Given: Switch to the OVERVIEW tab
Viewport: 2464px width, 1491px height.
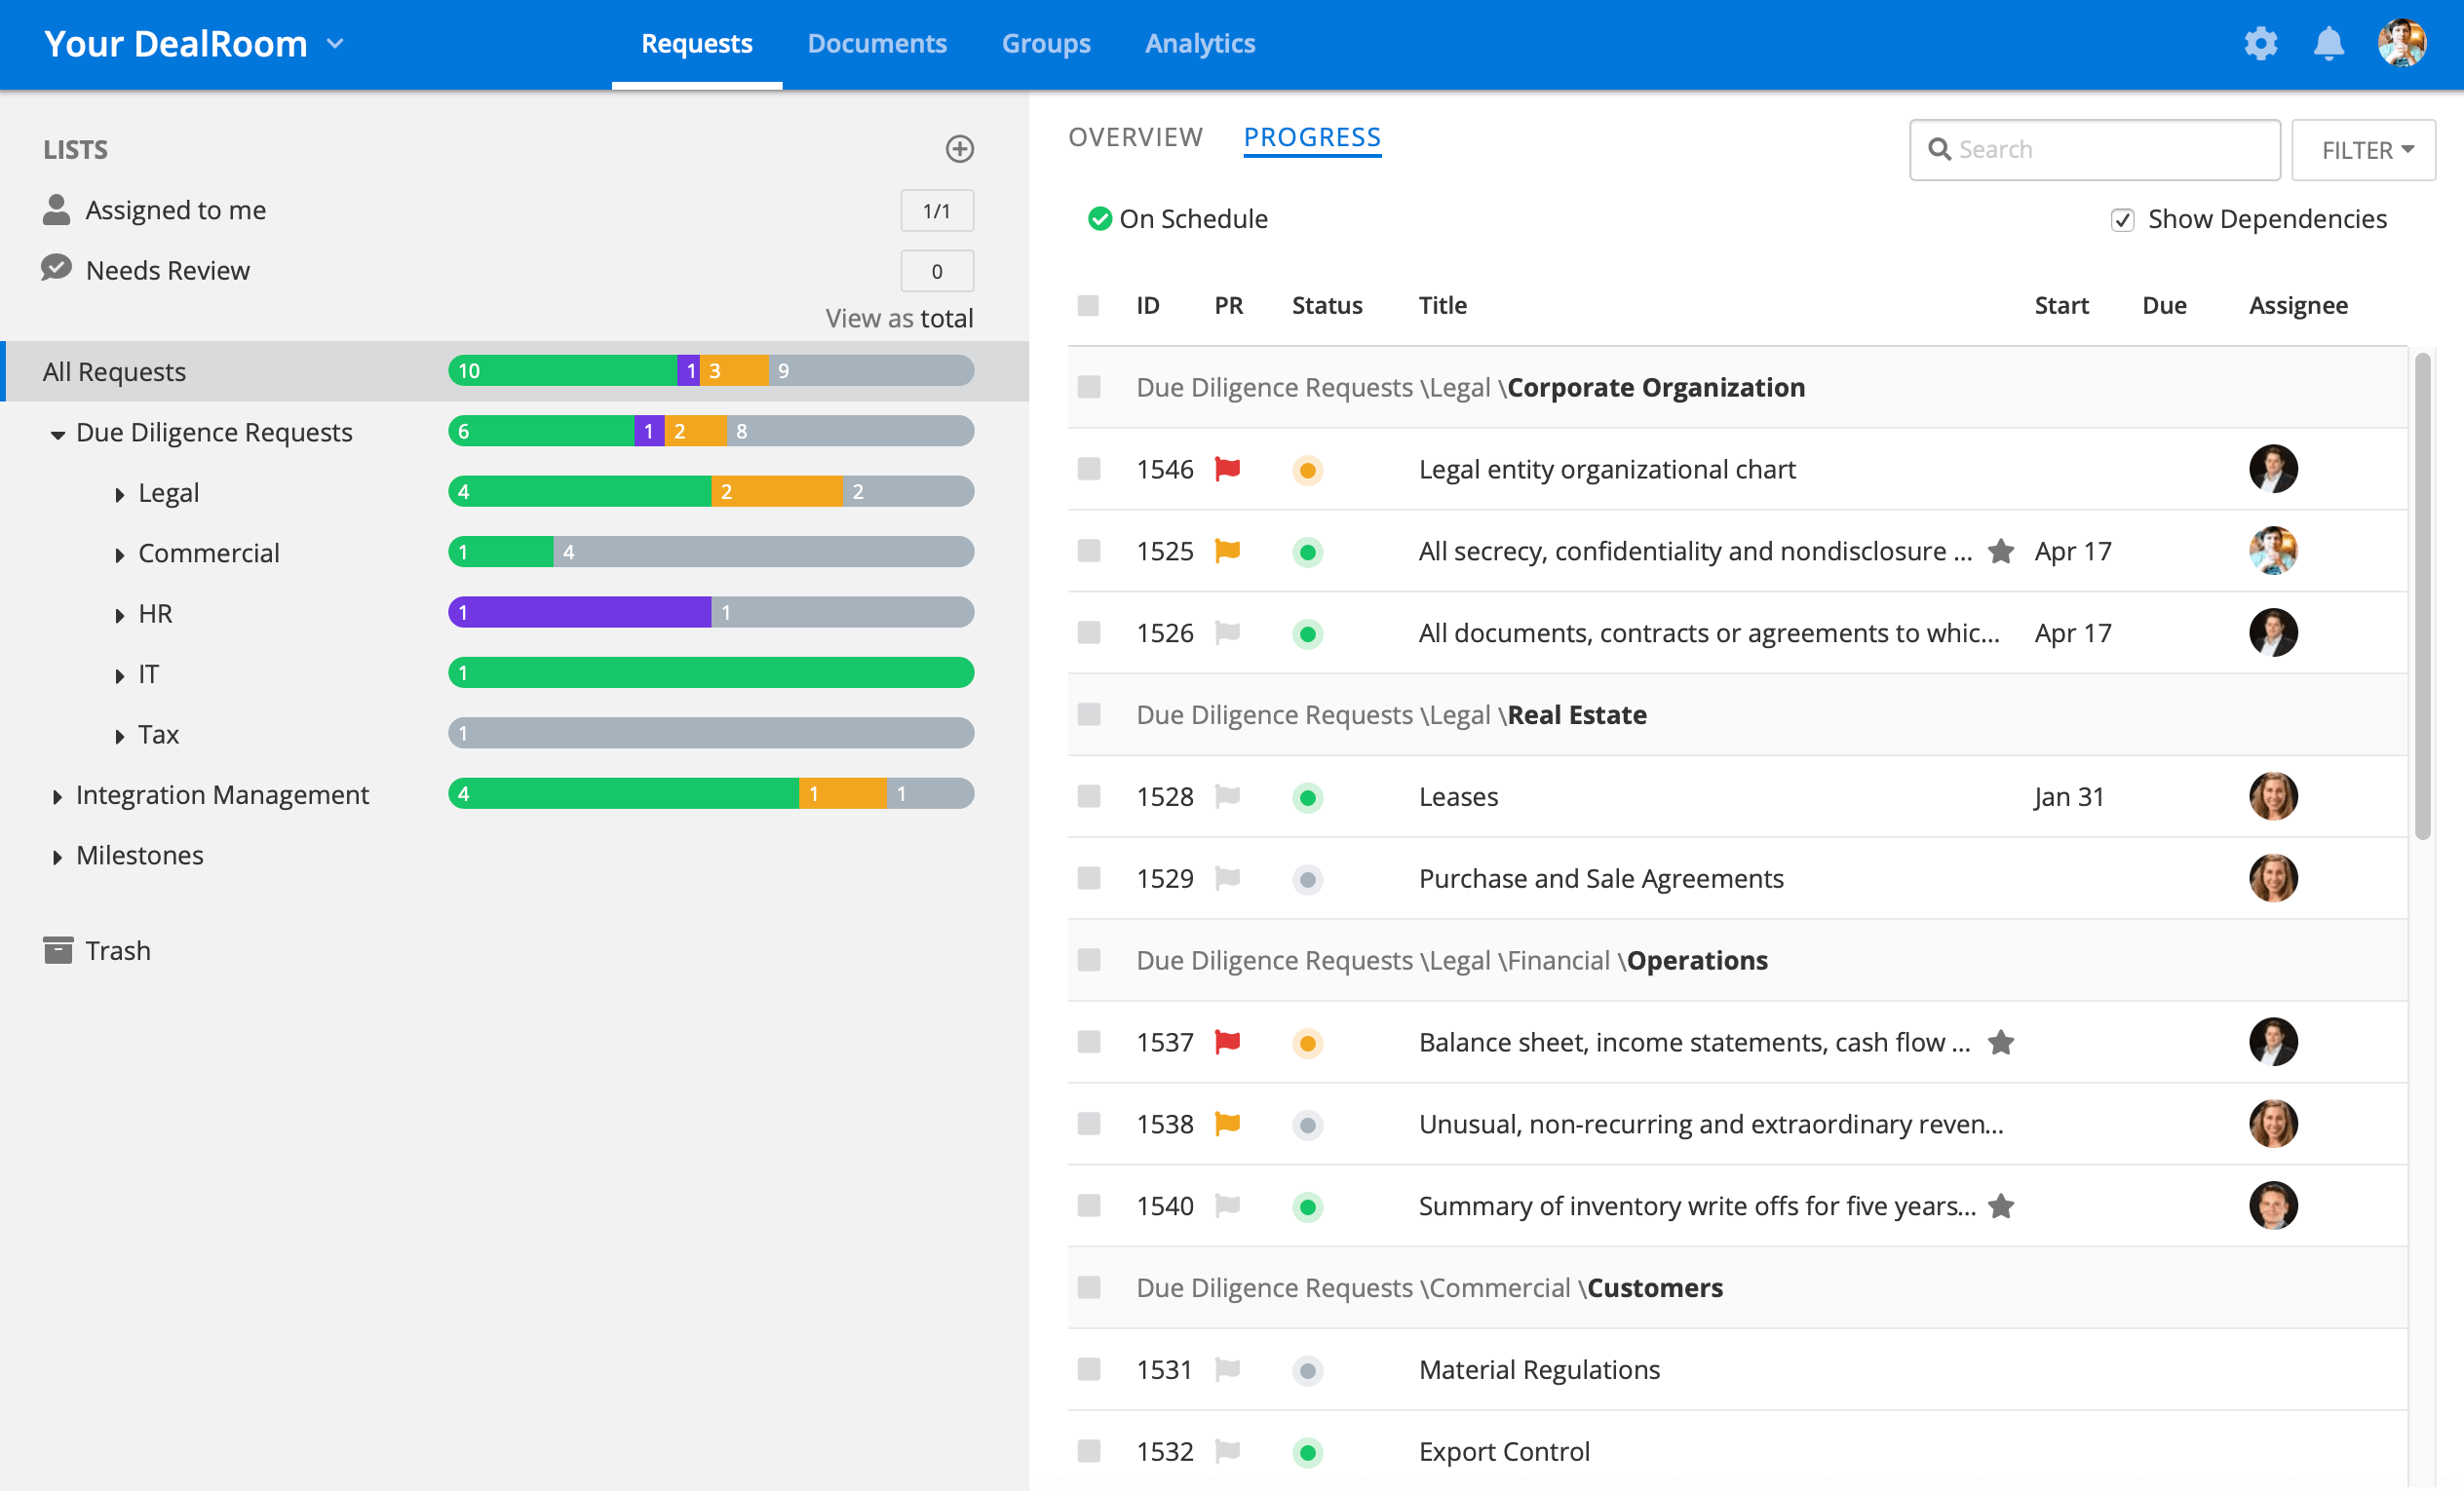Looking at the screenshot, I should (x=1135, y=137).
